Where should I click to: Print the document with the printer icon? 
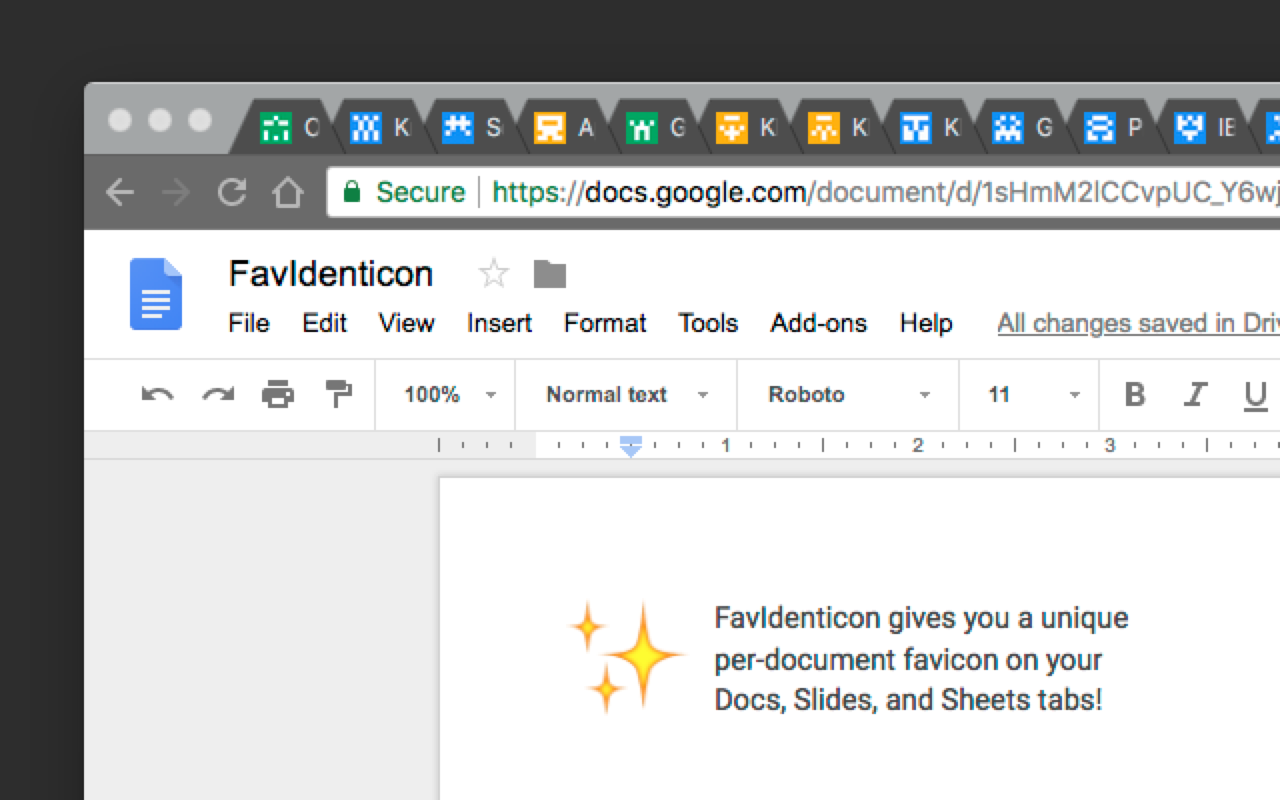coord(278,394)
